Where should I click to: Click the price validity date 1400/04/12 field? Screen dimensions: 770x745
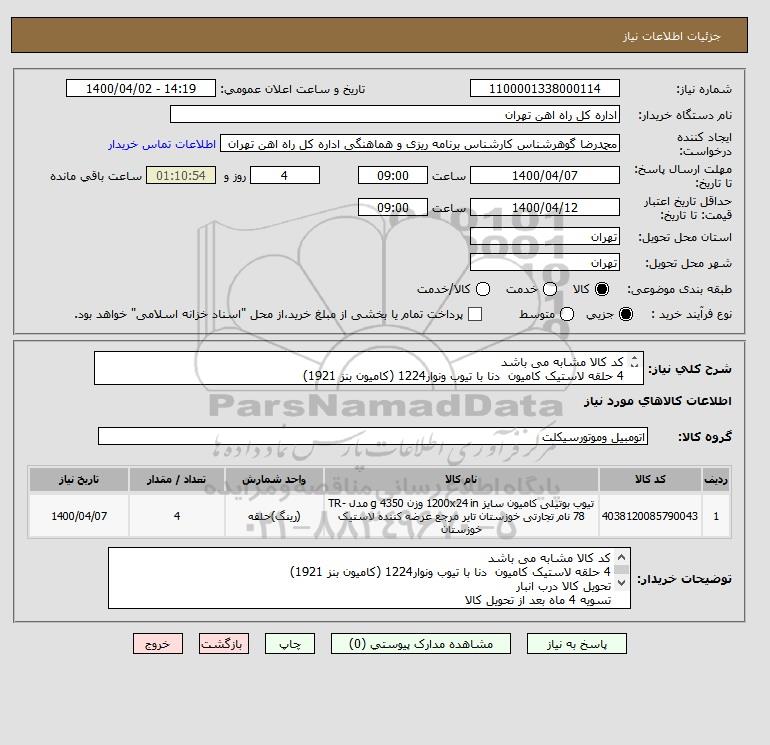click(545, 207)
